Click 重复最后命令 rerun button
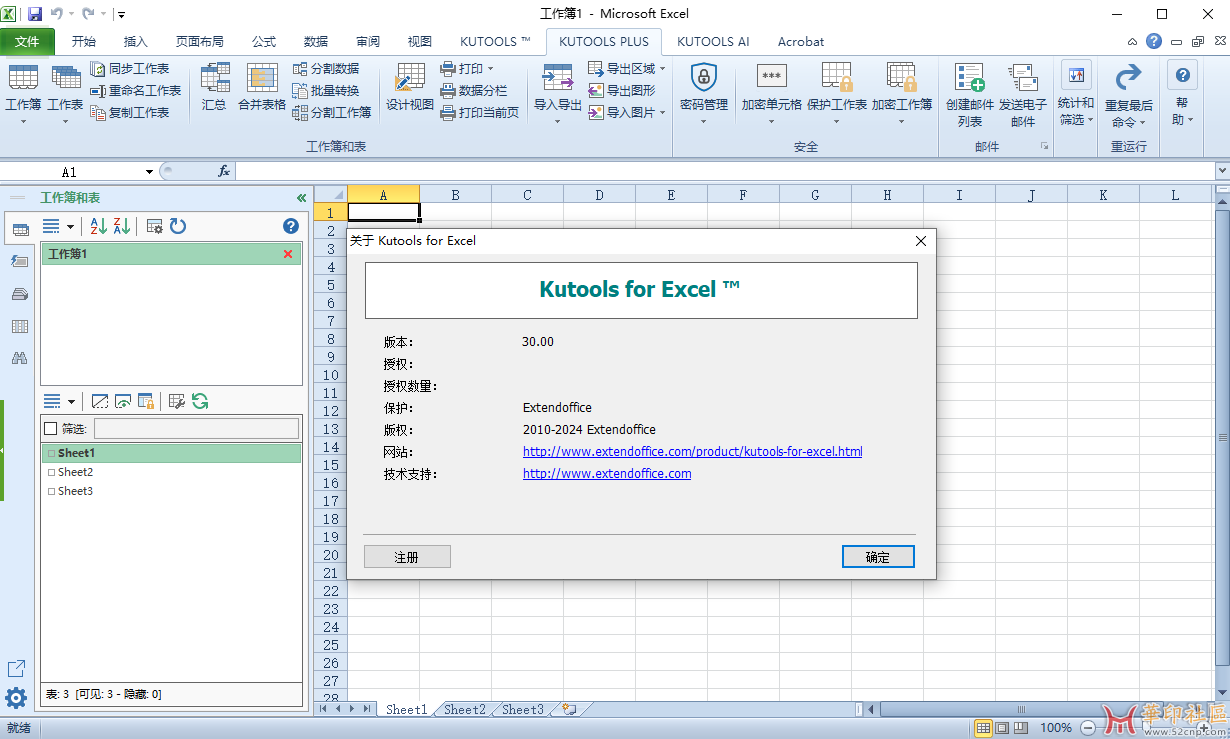Viewport: 1230px width, 739px height. click(1128, 95)
